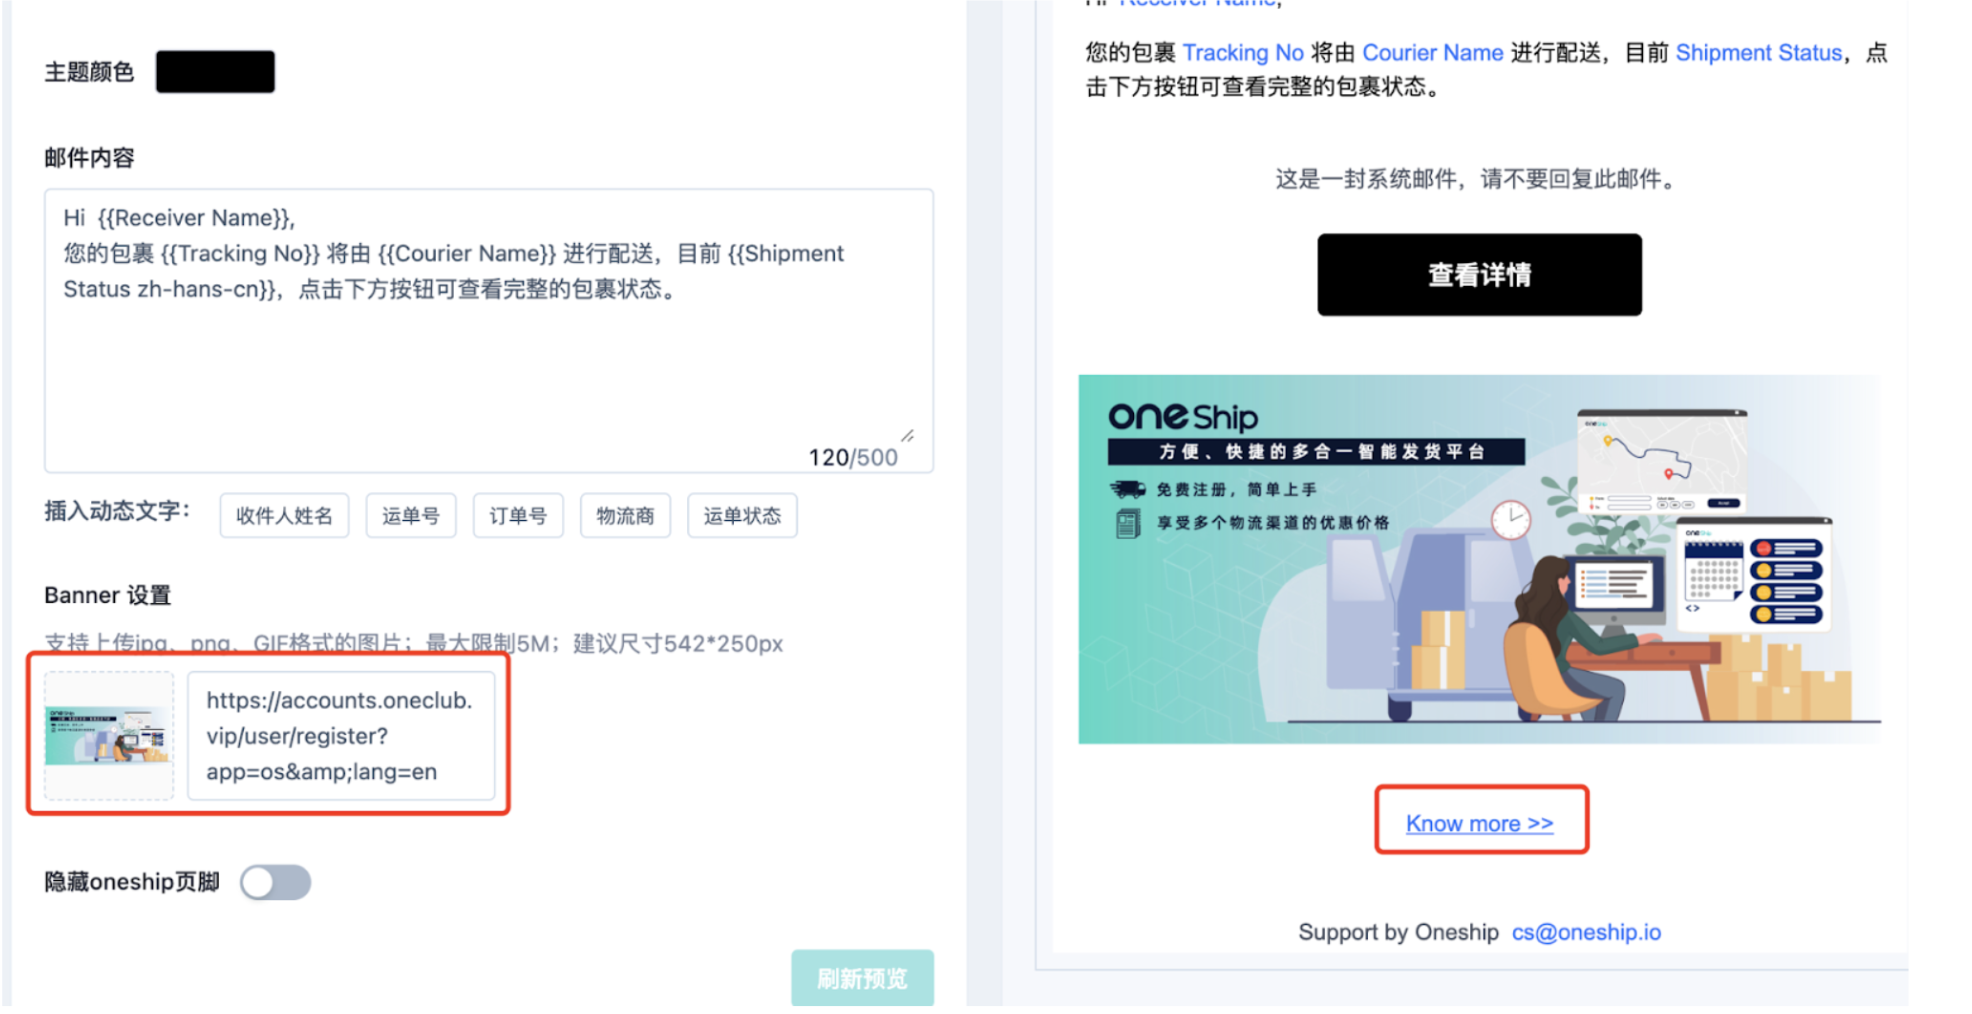1972x1014 pixels.
Task: Click the 120/500 character counter
Action: tap(853, 457)
